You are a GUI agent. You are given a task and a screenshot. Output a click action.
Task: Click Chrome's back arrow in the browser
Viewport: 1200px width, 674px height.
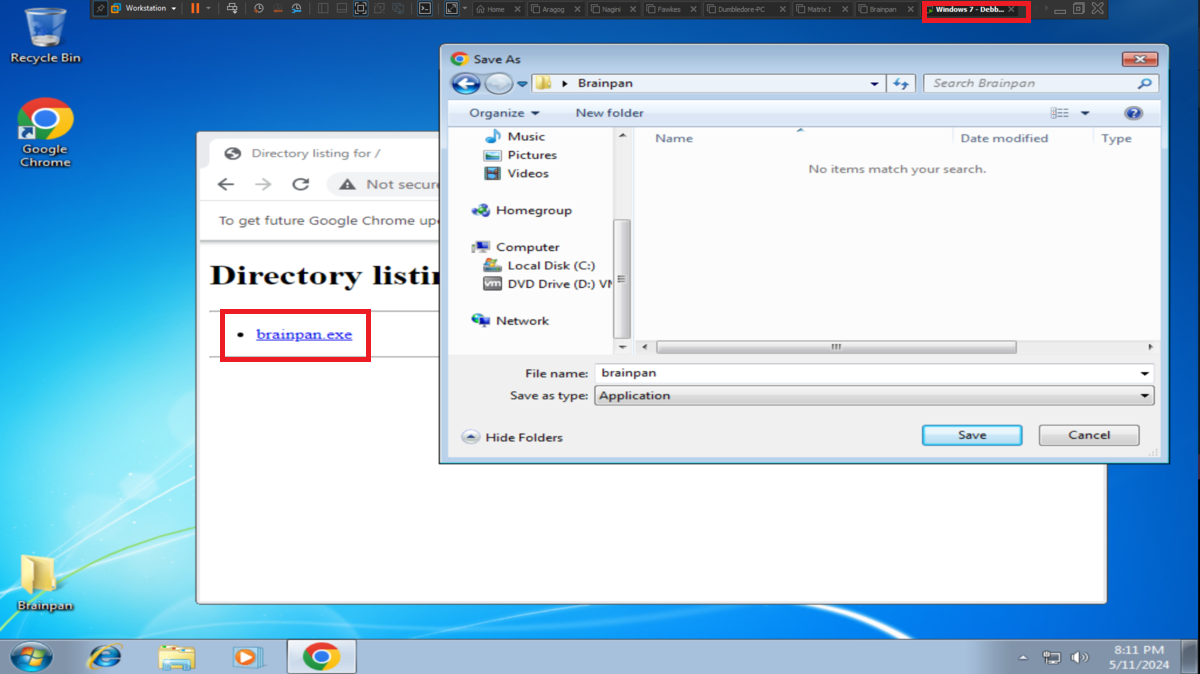[x=226, y=184]
